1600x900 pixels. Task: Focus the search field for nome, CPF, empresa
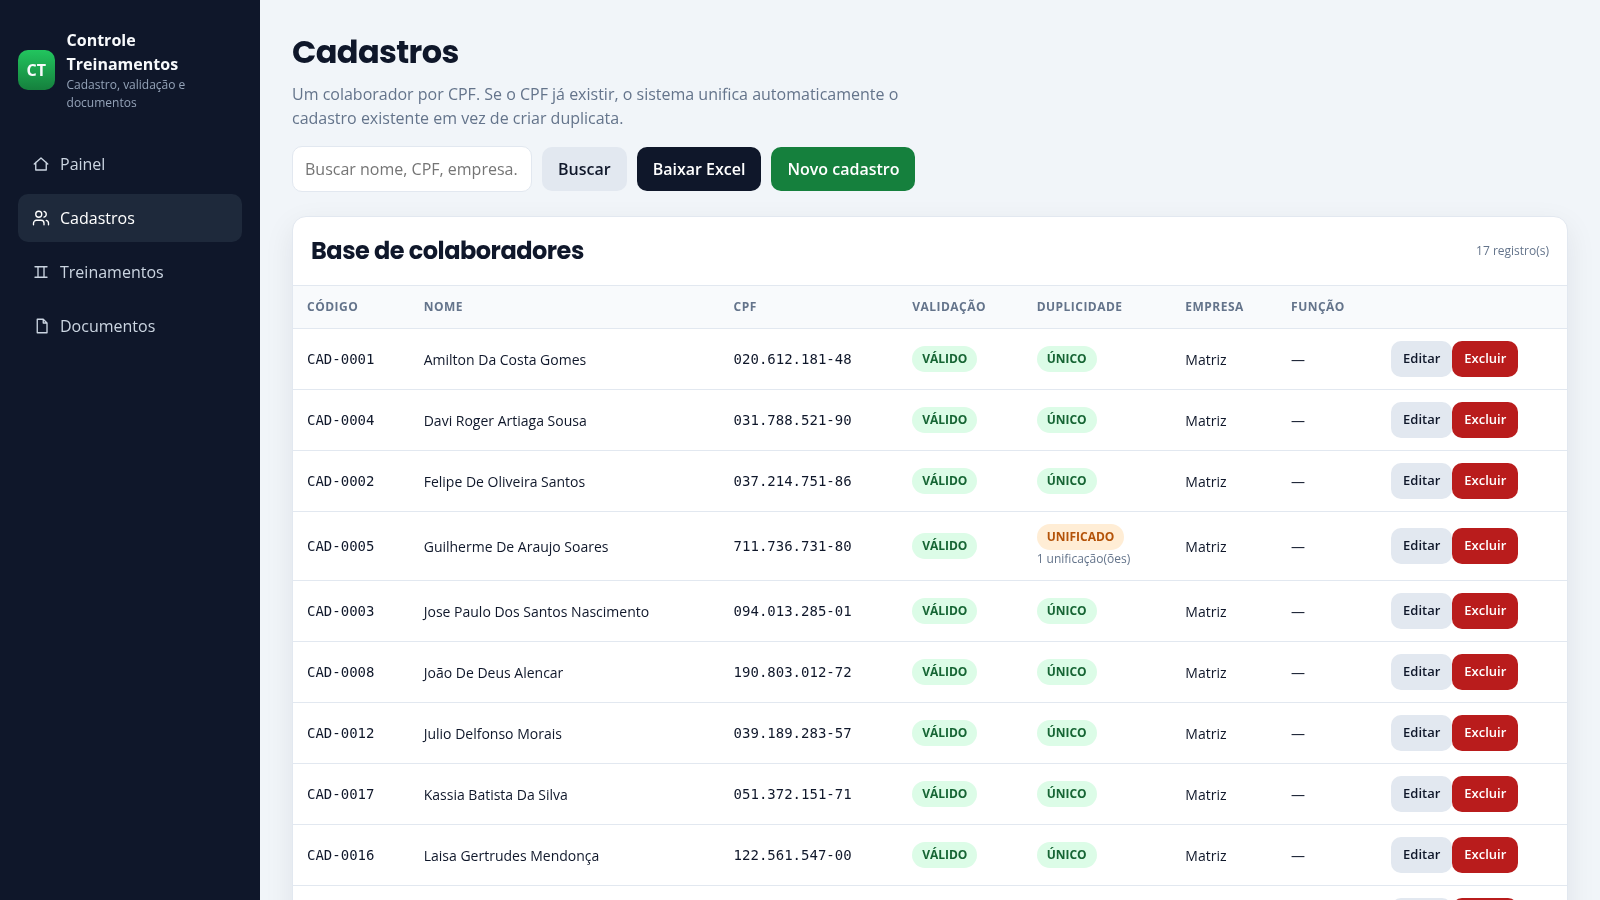[x=412, y=169]
